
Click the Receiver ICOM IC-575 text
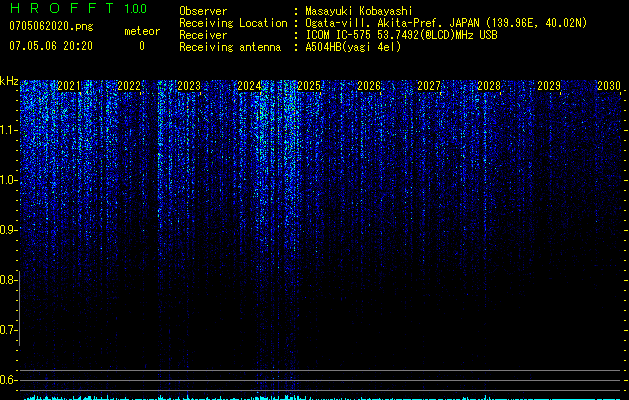coord(401,35)
